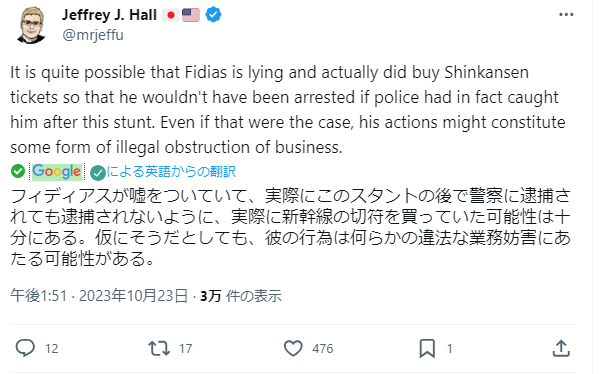The height and width of the screenshot is (374, 603).
Task: Click the Japan flag emoji in name
Action: [171, 15]
